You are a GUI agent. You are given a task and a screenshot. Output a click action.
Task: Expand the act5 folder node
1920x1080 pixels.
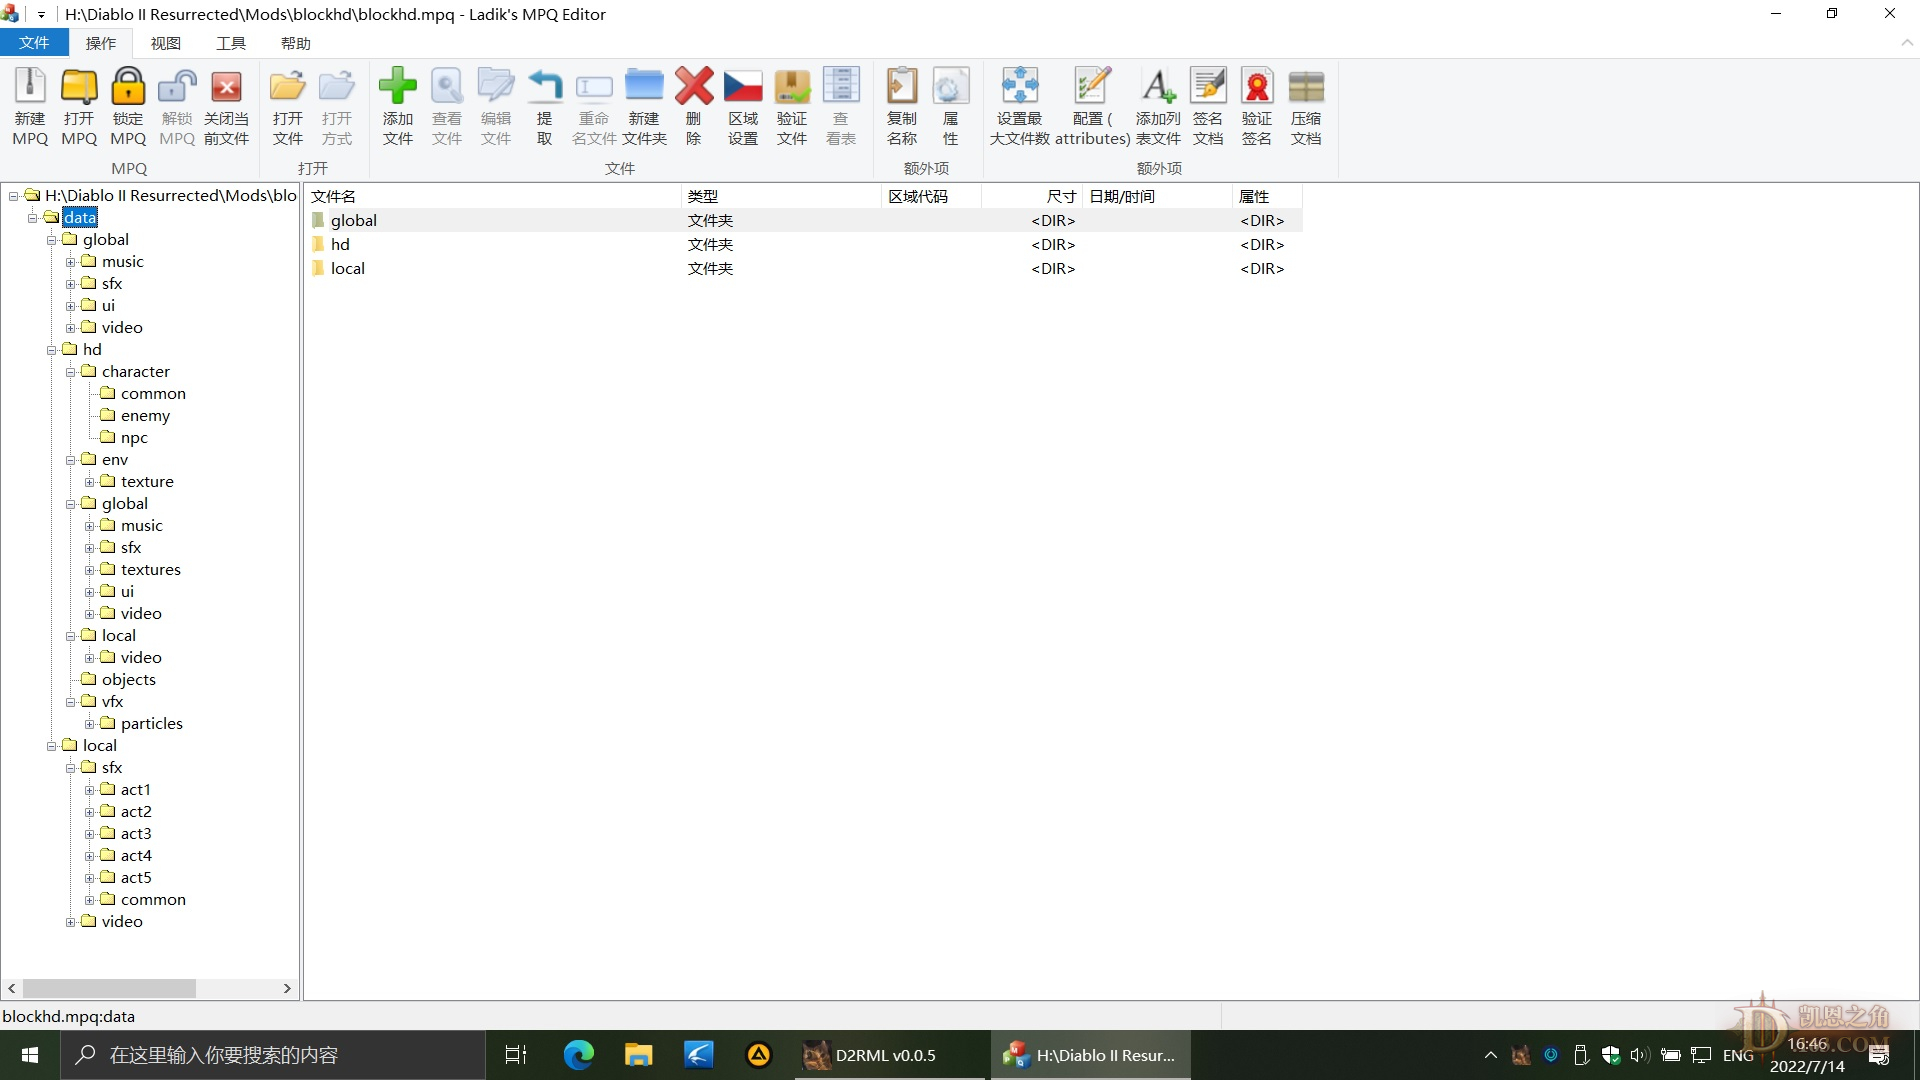tap(89, 878)
